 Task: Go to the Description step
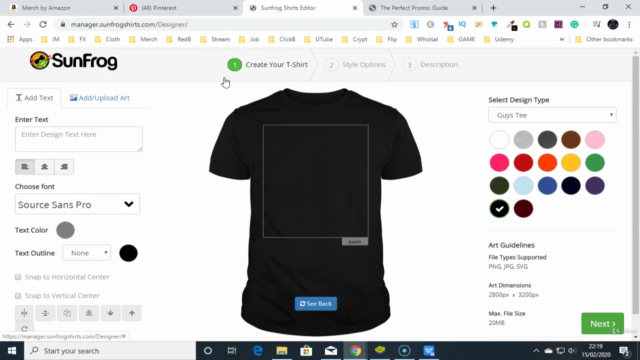(x=430, y=64)
